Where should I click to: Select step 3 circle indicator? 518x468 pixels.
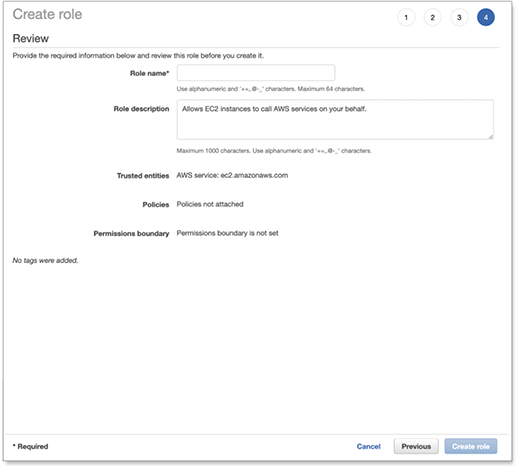click(x=459, y=17)
